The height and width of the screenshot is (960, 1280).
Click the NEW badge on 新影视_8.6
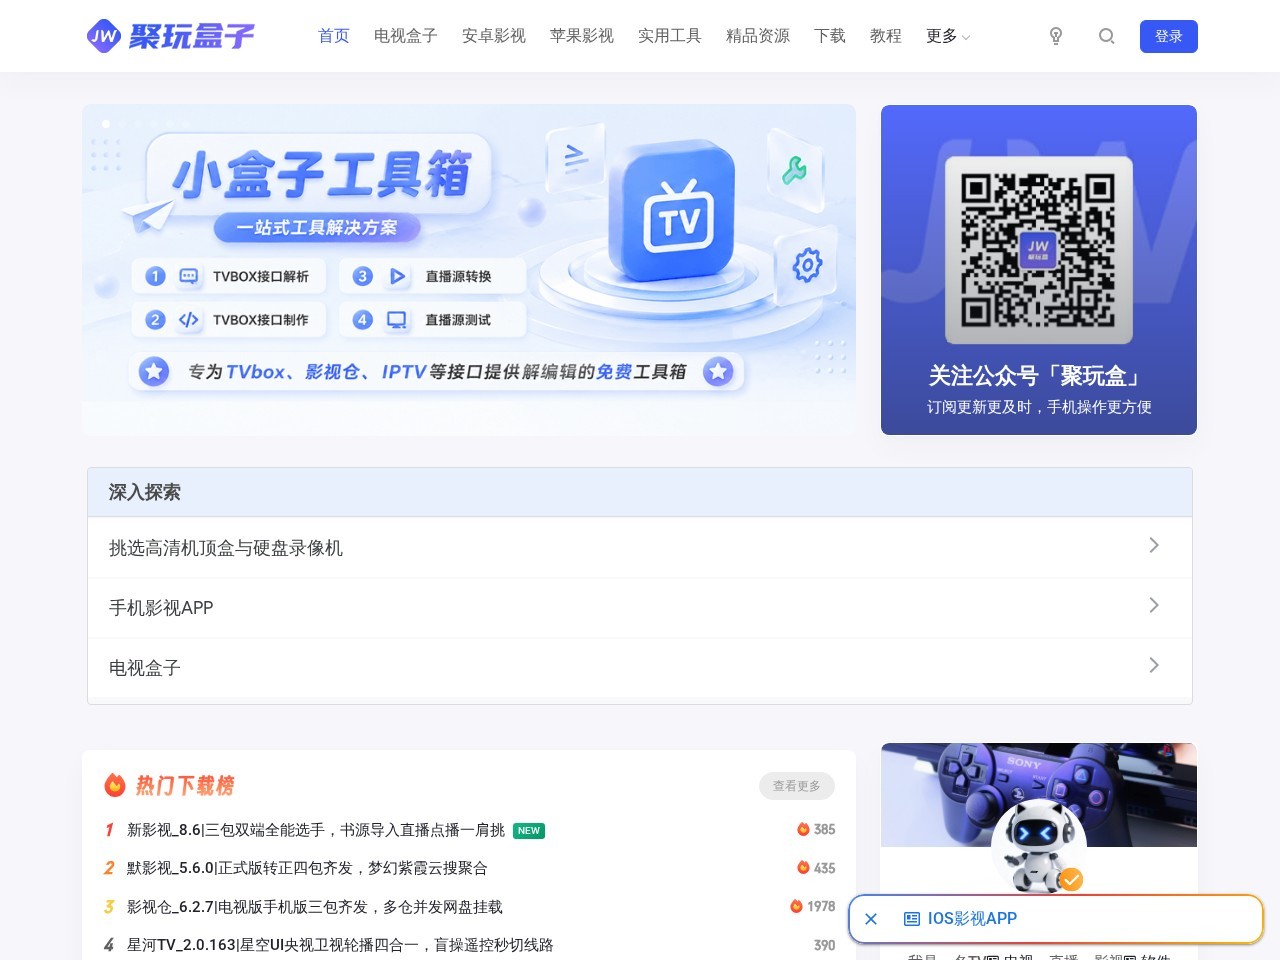pyautogui.click(x=529, y=831)
